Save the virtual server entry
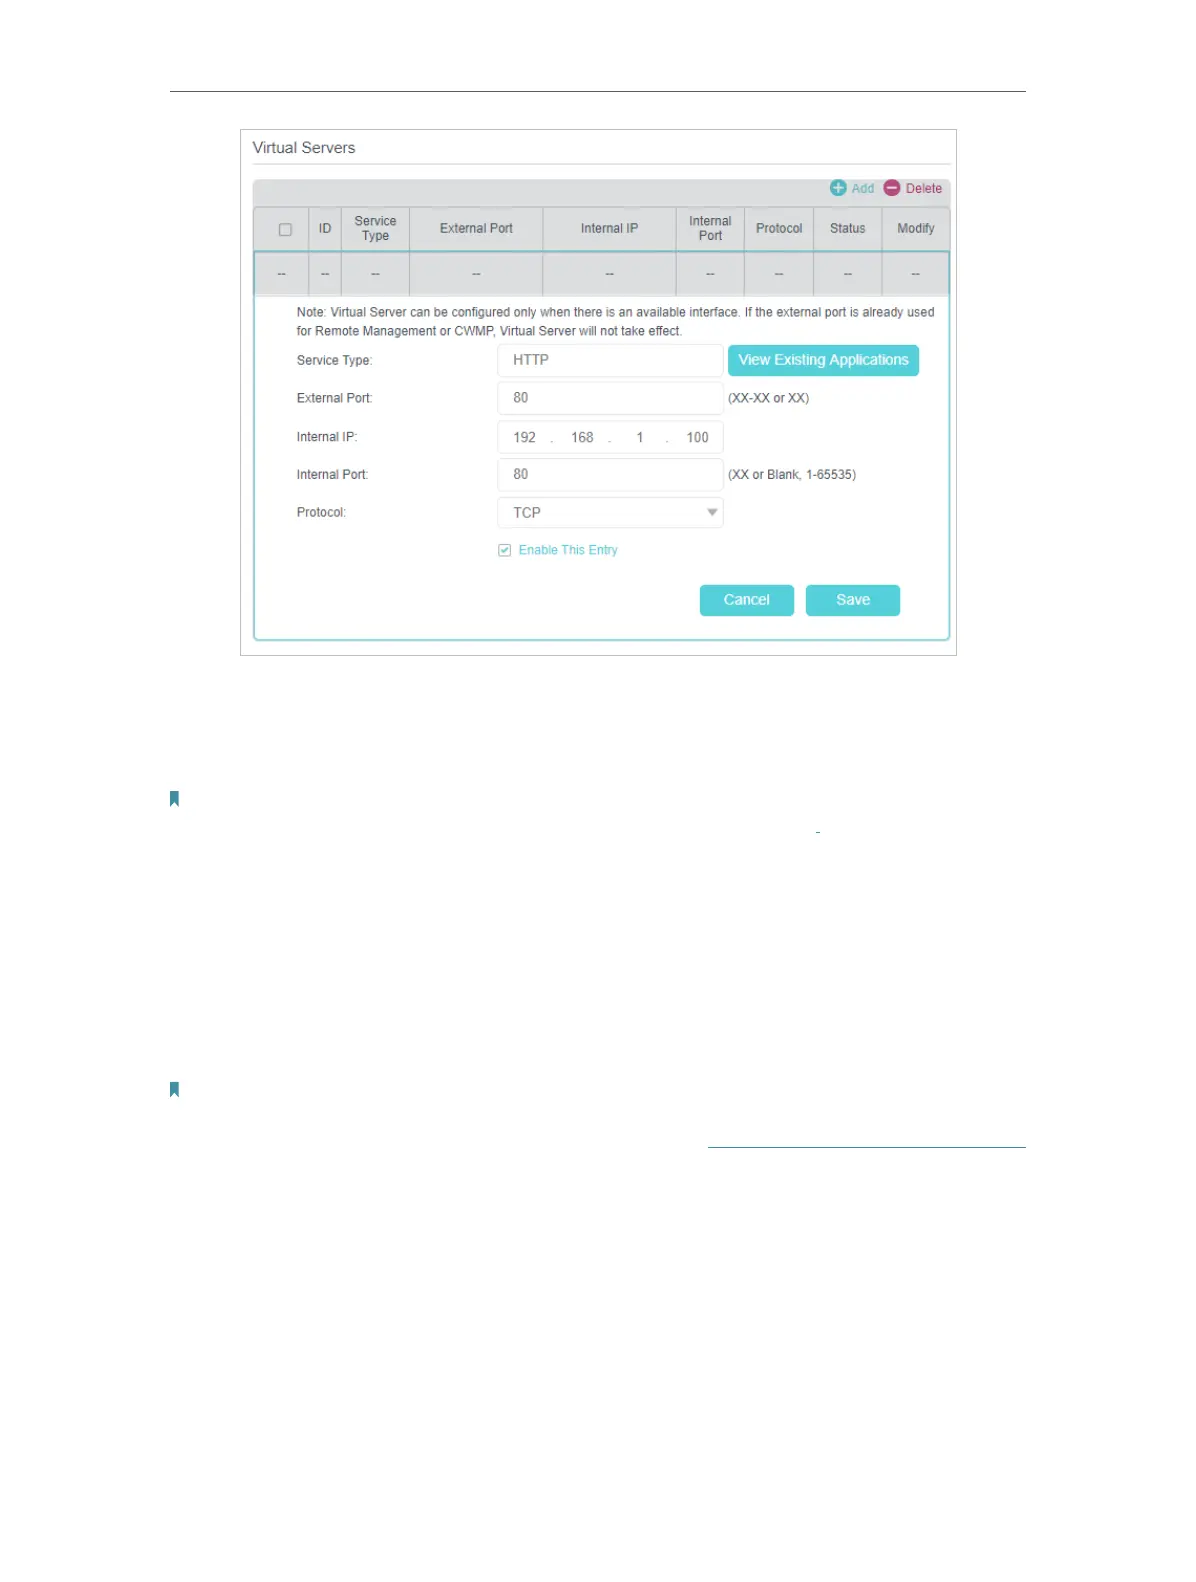1196x1582 pixels. (x=853, y=600)
